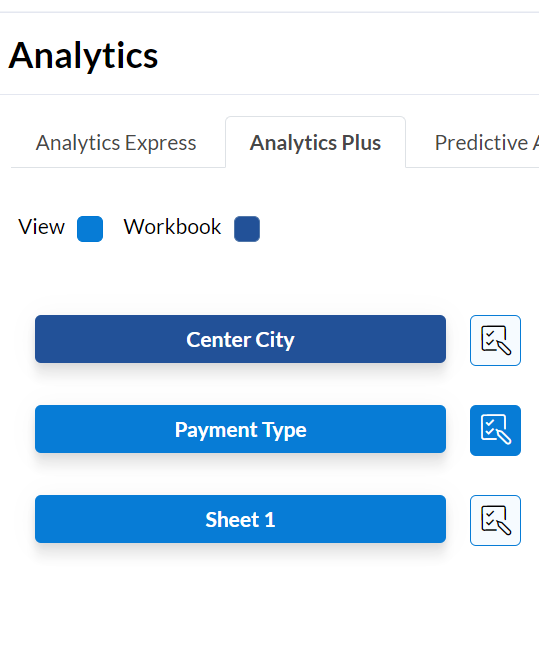Click the light blue Sheet 1 bar
539x647 pixels.
240,519
